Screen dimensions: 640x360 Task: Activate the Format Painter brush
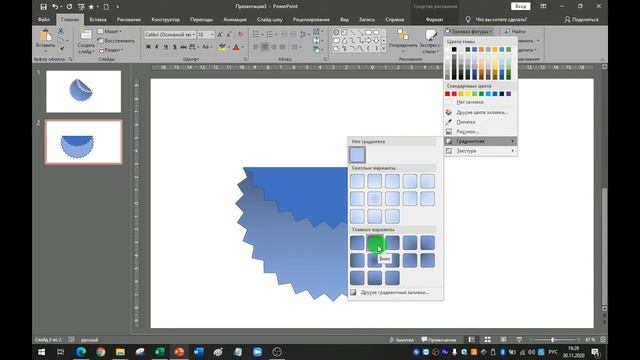(x=61, y=49)
